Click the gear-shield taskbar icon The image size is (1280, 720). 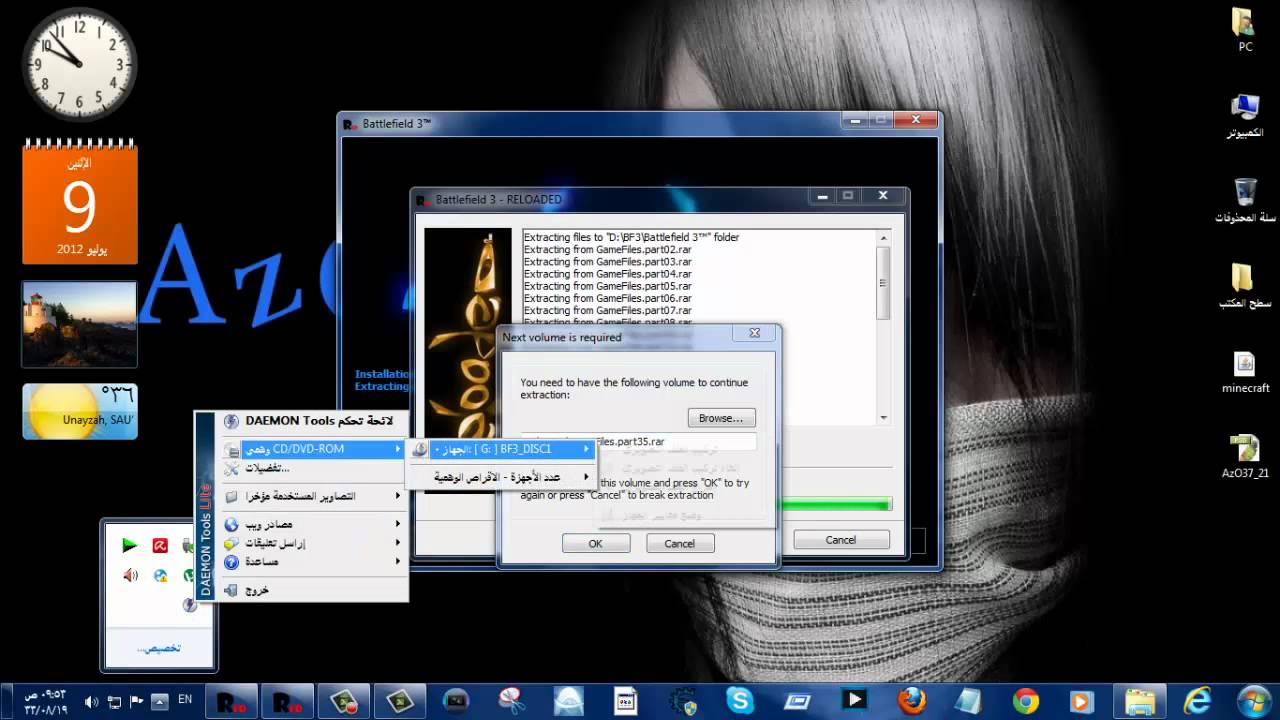(x=683, y=700)
